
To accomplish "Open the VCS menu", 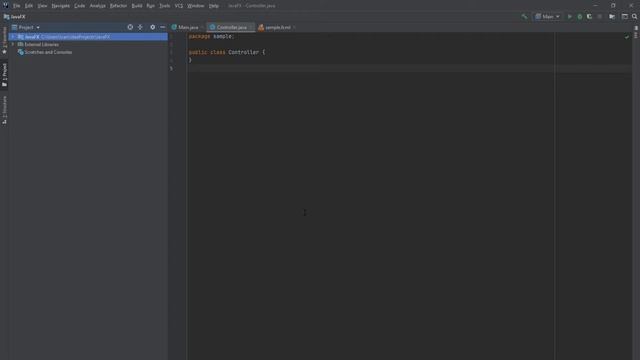I will 179,6.
